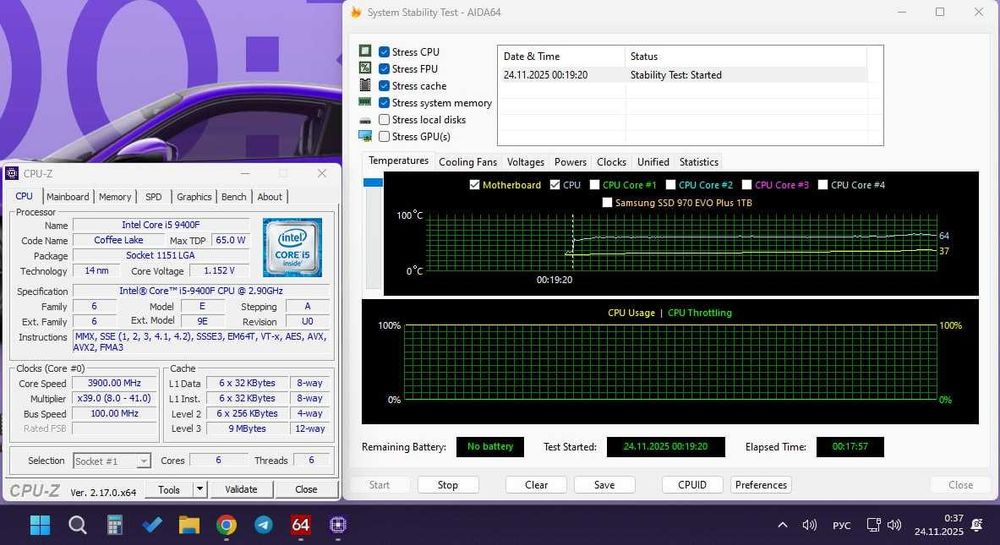Open File Explorer from the taskbar

(x=189, y=525)
